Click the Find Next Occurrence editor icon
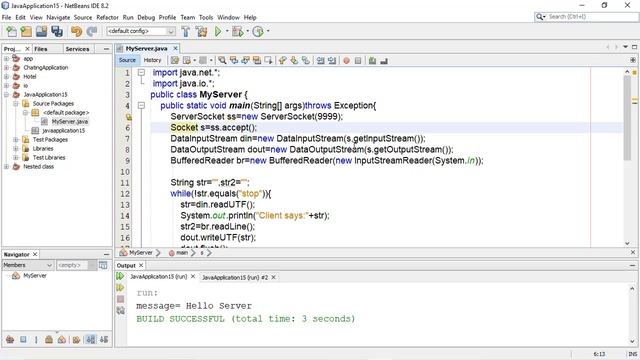Image resolution: width=640 pixels, height=360 pixels. [x=245, y=60]
